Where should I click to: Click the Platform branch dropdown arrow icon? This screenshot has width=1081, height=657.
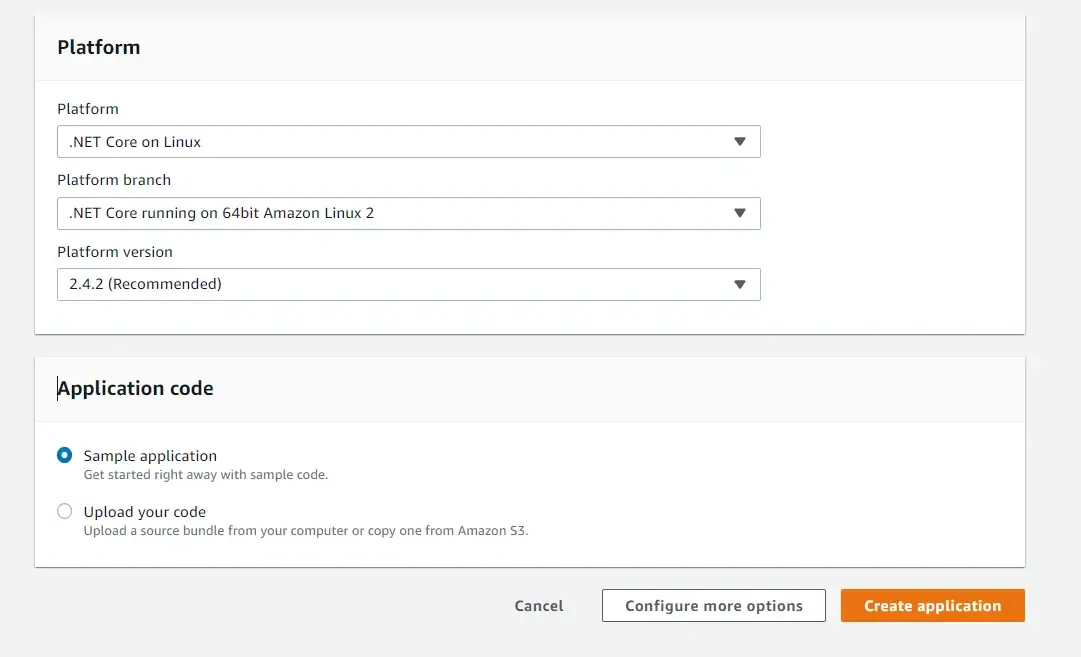[x=740, y=213]
